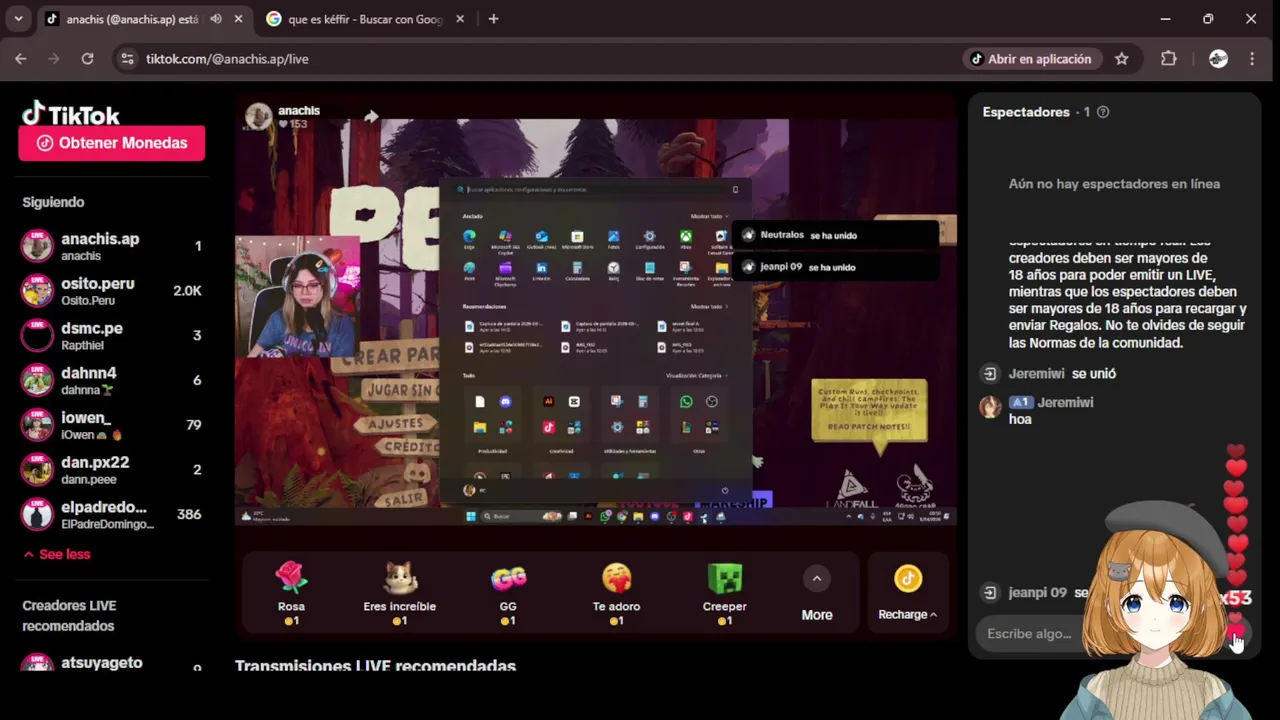
Task: Go forward in browser history
Action: [54, 59]
